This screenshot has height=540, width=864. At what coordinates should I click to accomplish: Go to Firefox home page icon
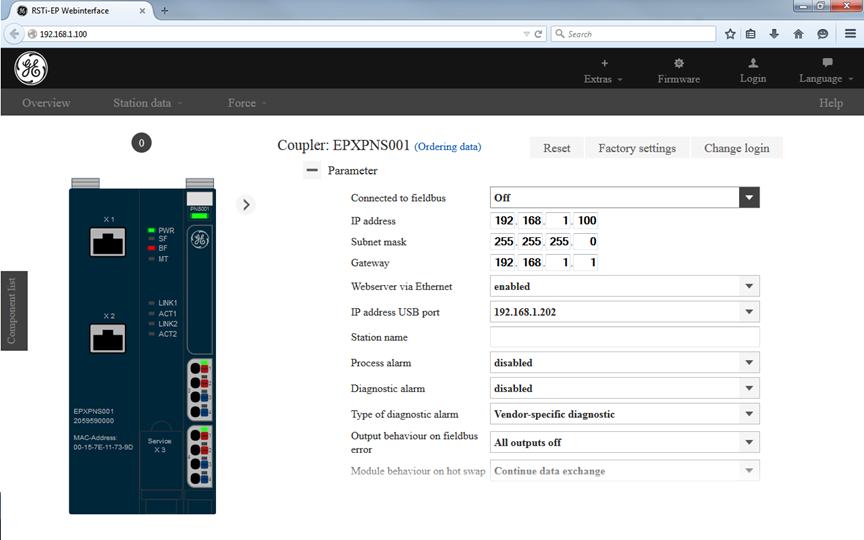click(x=798, y=34)
